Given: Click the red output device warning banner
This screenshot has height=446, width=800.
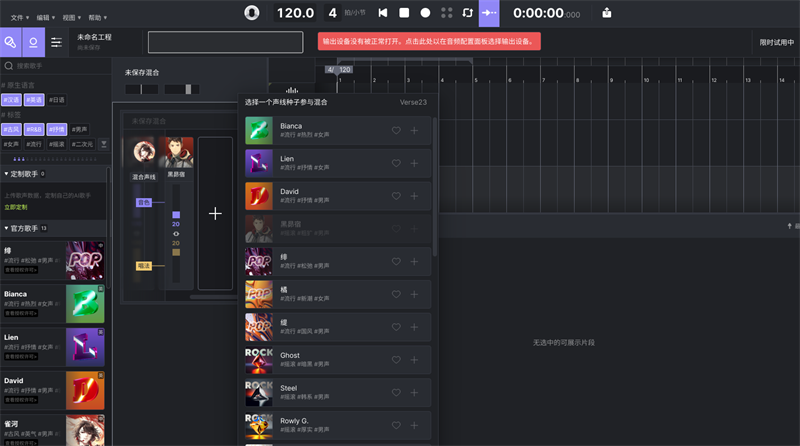Looking at the screenshot, I should pos(430,42).
